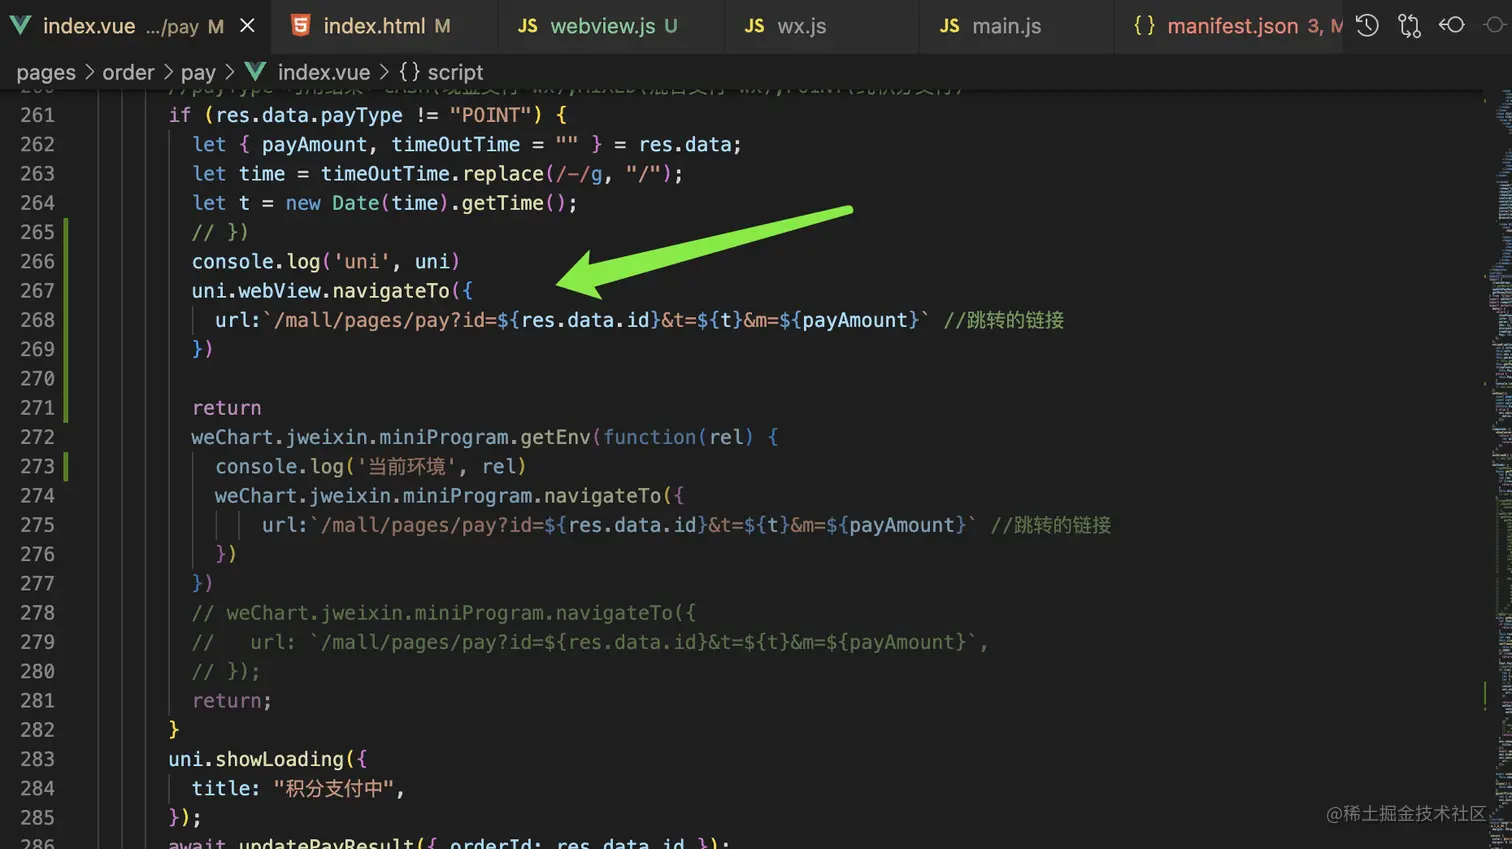Screen dimensions: 1512x849
Task: Click the if condition 'res.data.payType'
Action: point(309,115)
